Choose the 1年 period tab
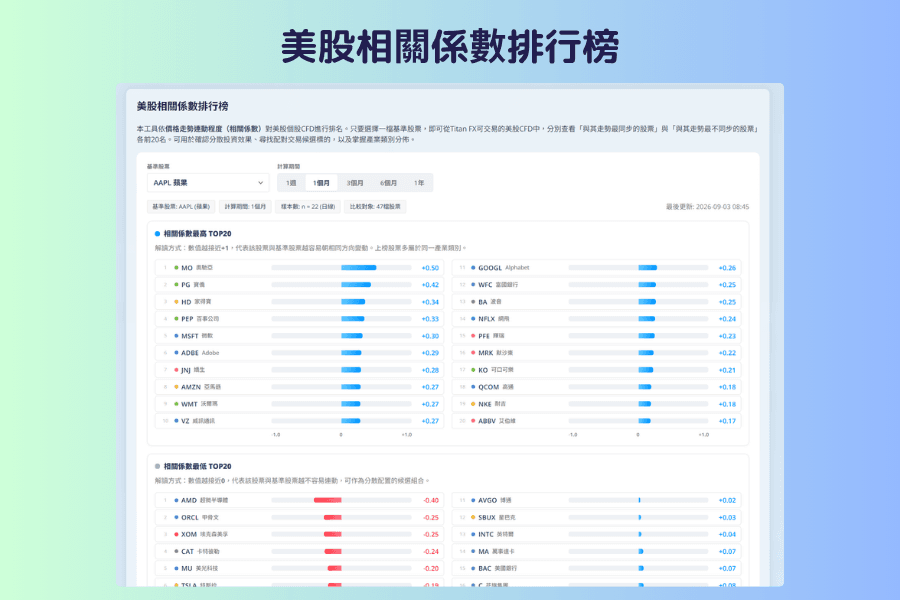Screen dimensions: 900x600 419,183
